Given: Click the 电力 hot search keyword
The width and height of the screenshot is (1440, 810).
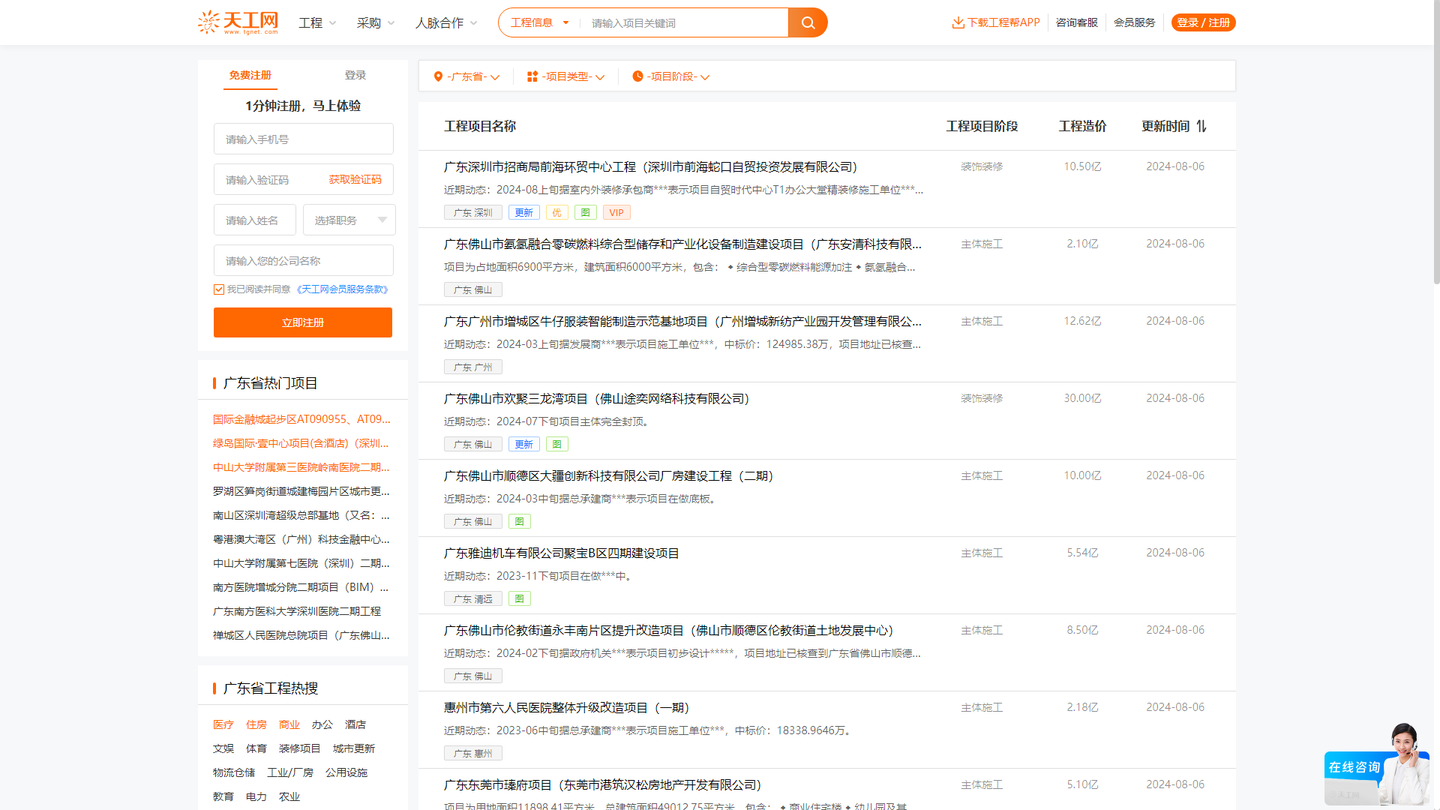Looking at the screenshot, I should click(x=256, y=797).
